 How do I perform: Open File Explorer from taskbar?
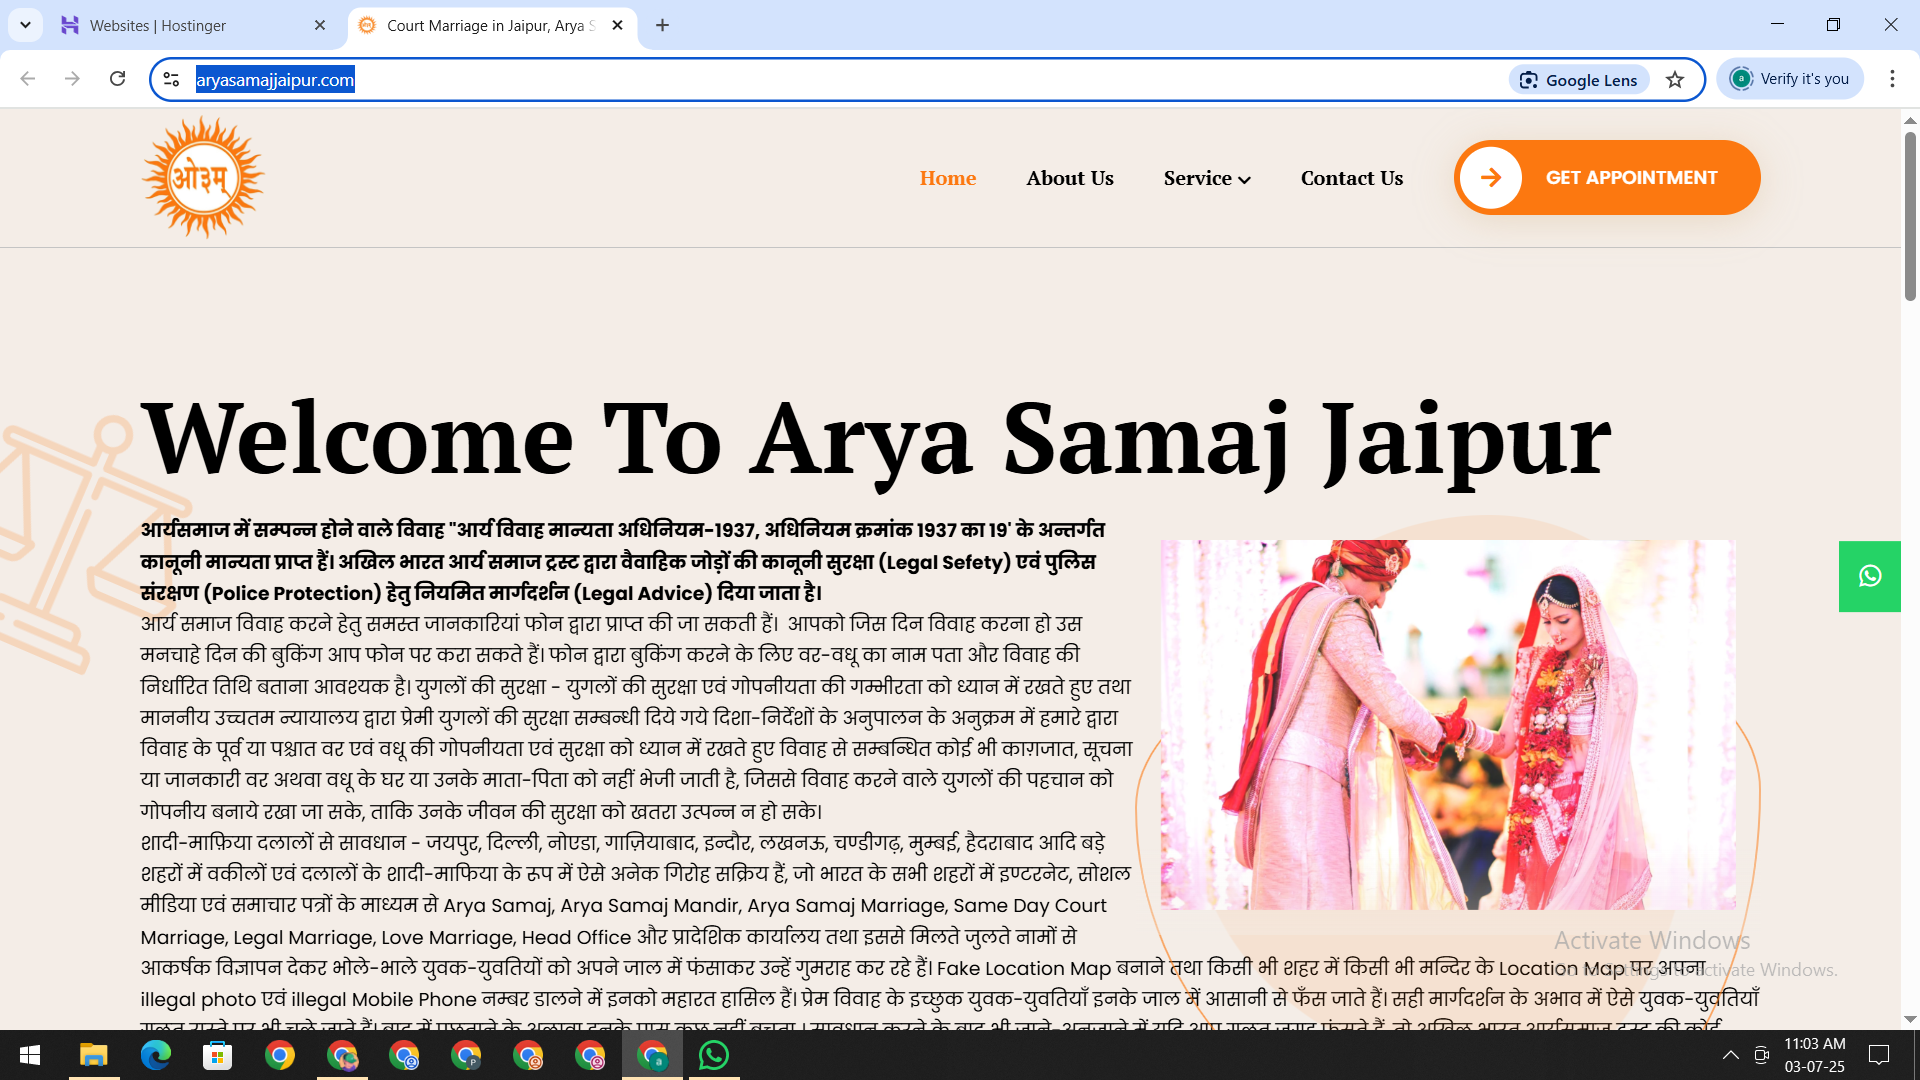pyautogui.click(x=94, y=1055)
